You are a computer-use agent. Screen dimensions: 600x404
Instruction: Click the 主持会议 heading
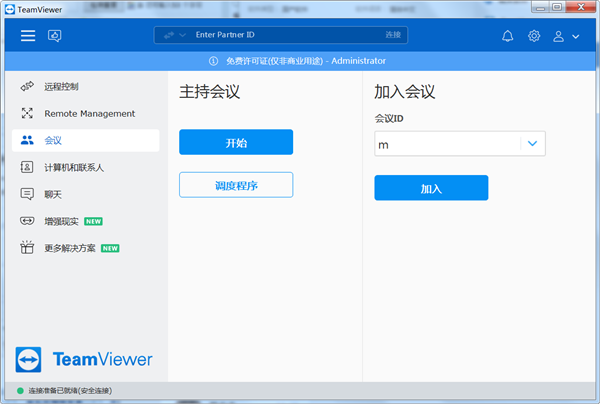pyautogui.click(x=209, y=92)
